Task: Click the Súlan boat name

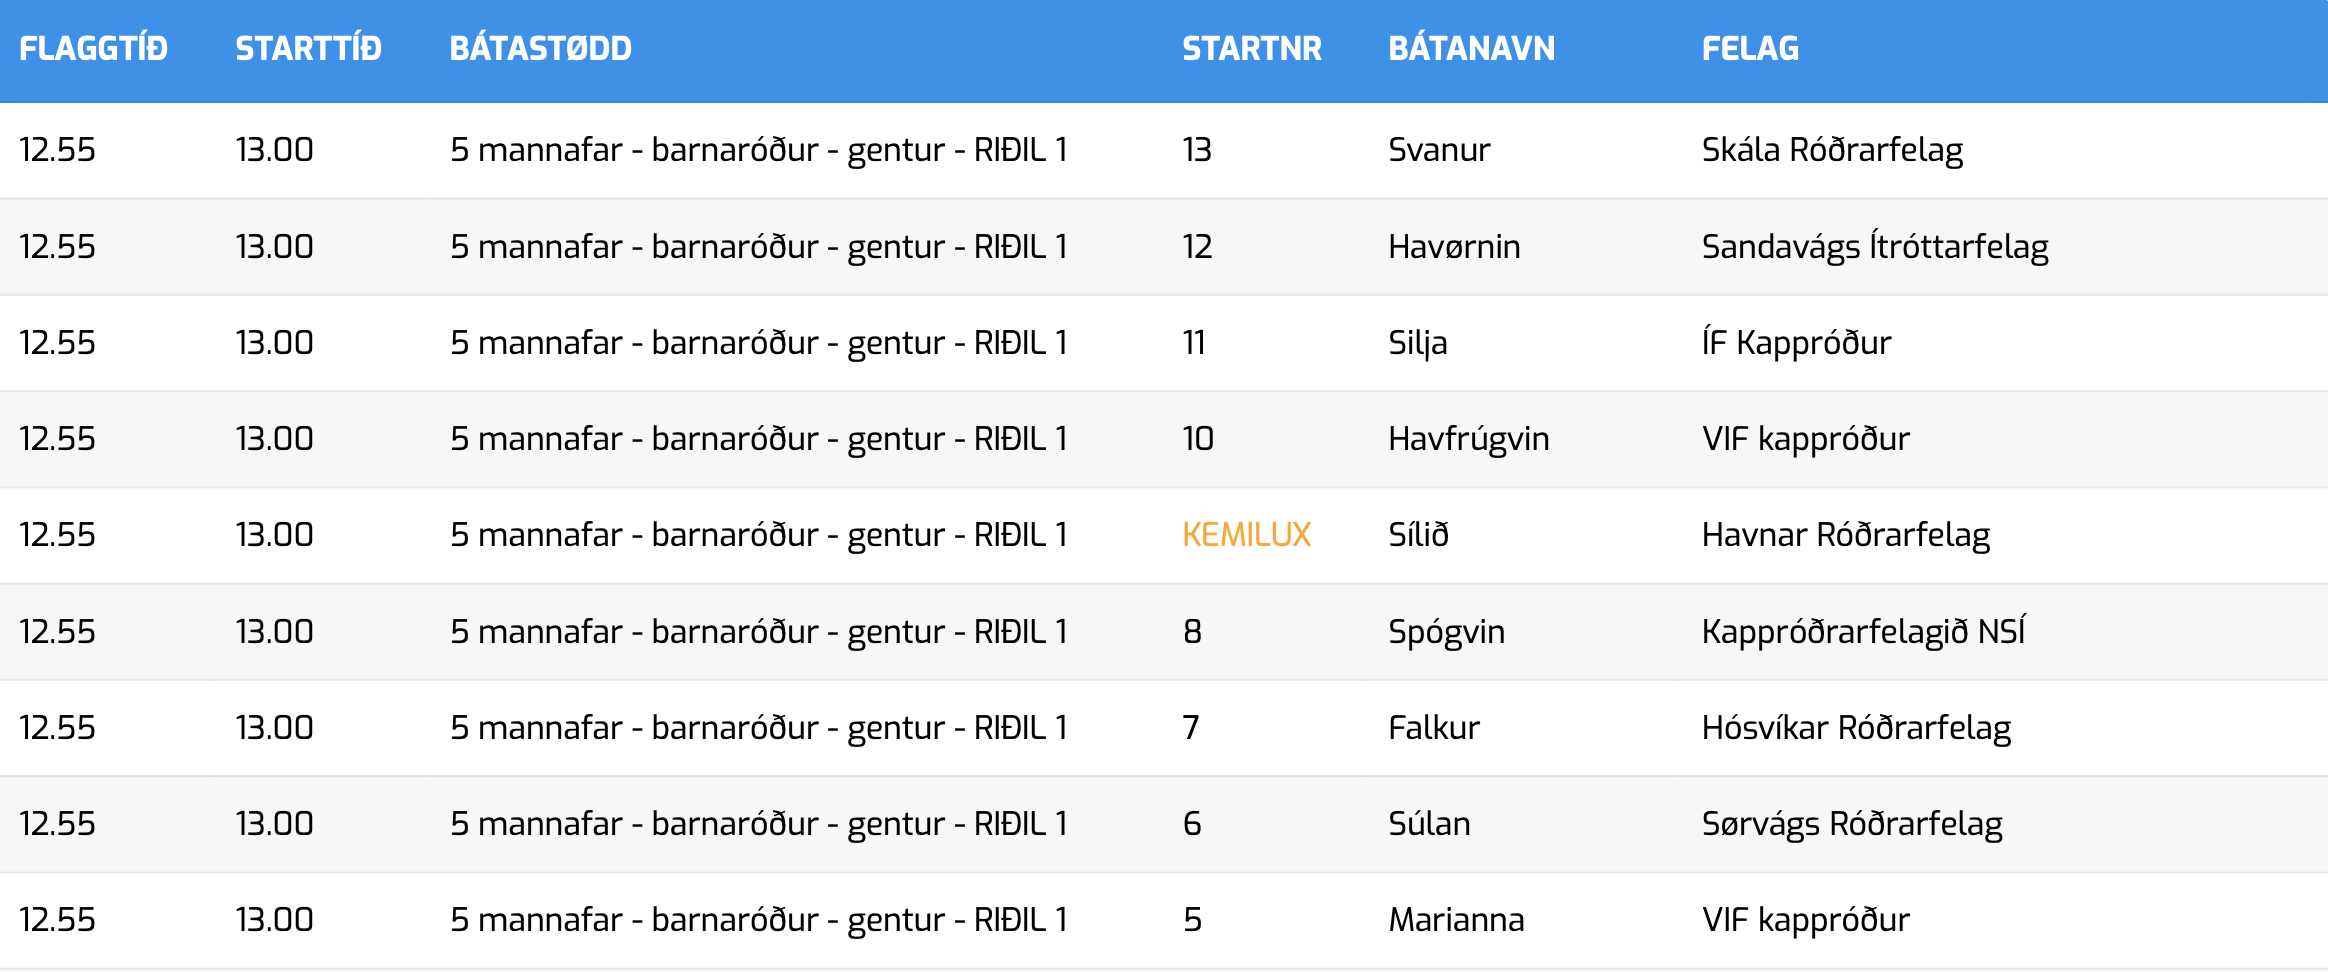Action: pos(1429,824)
